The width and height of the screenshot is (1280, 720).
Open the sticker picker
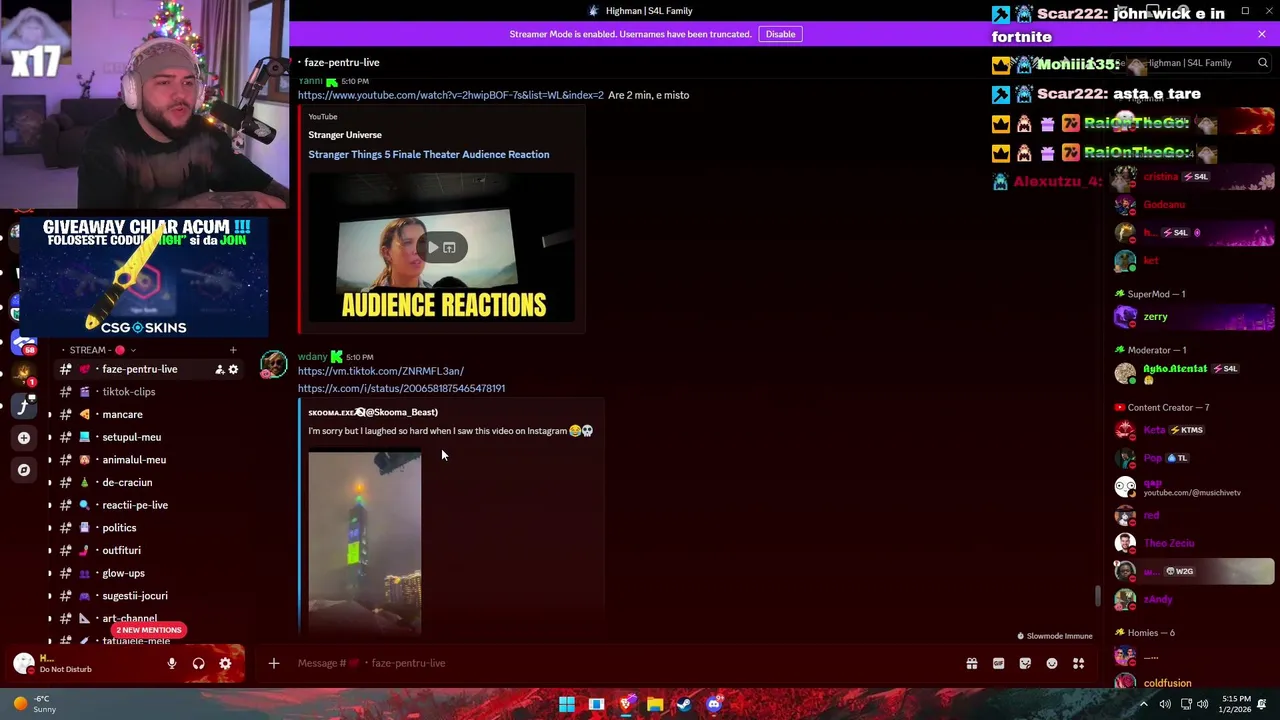tap(1025, 663)
